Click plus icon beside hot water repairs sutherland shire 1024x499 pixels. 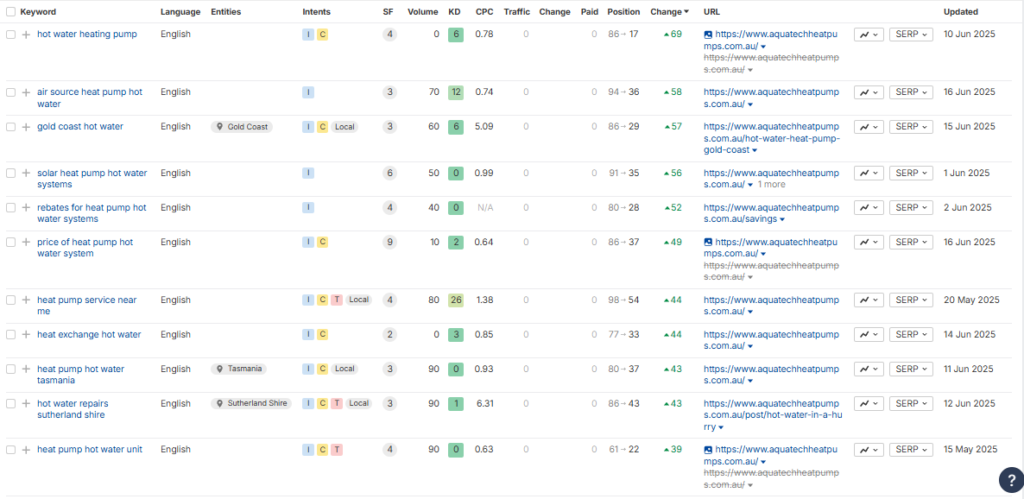[26, 404]
